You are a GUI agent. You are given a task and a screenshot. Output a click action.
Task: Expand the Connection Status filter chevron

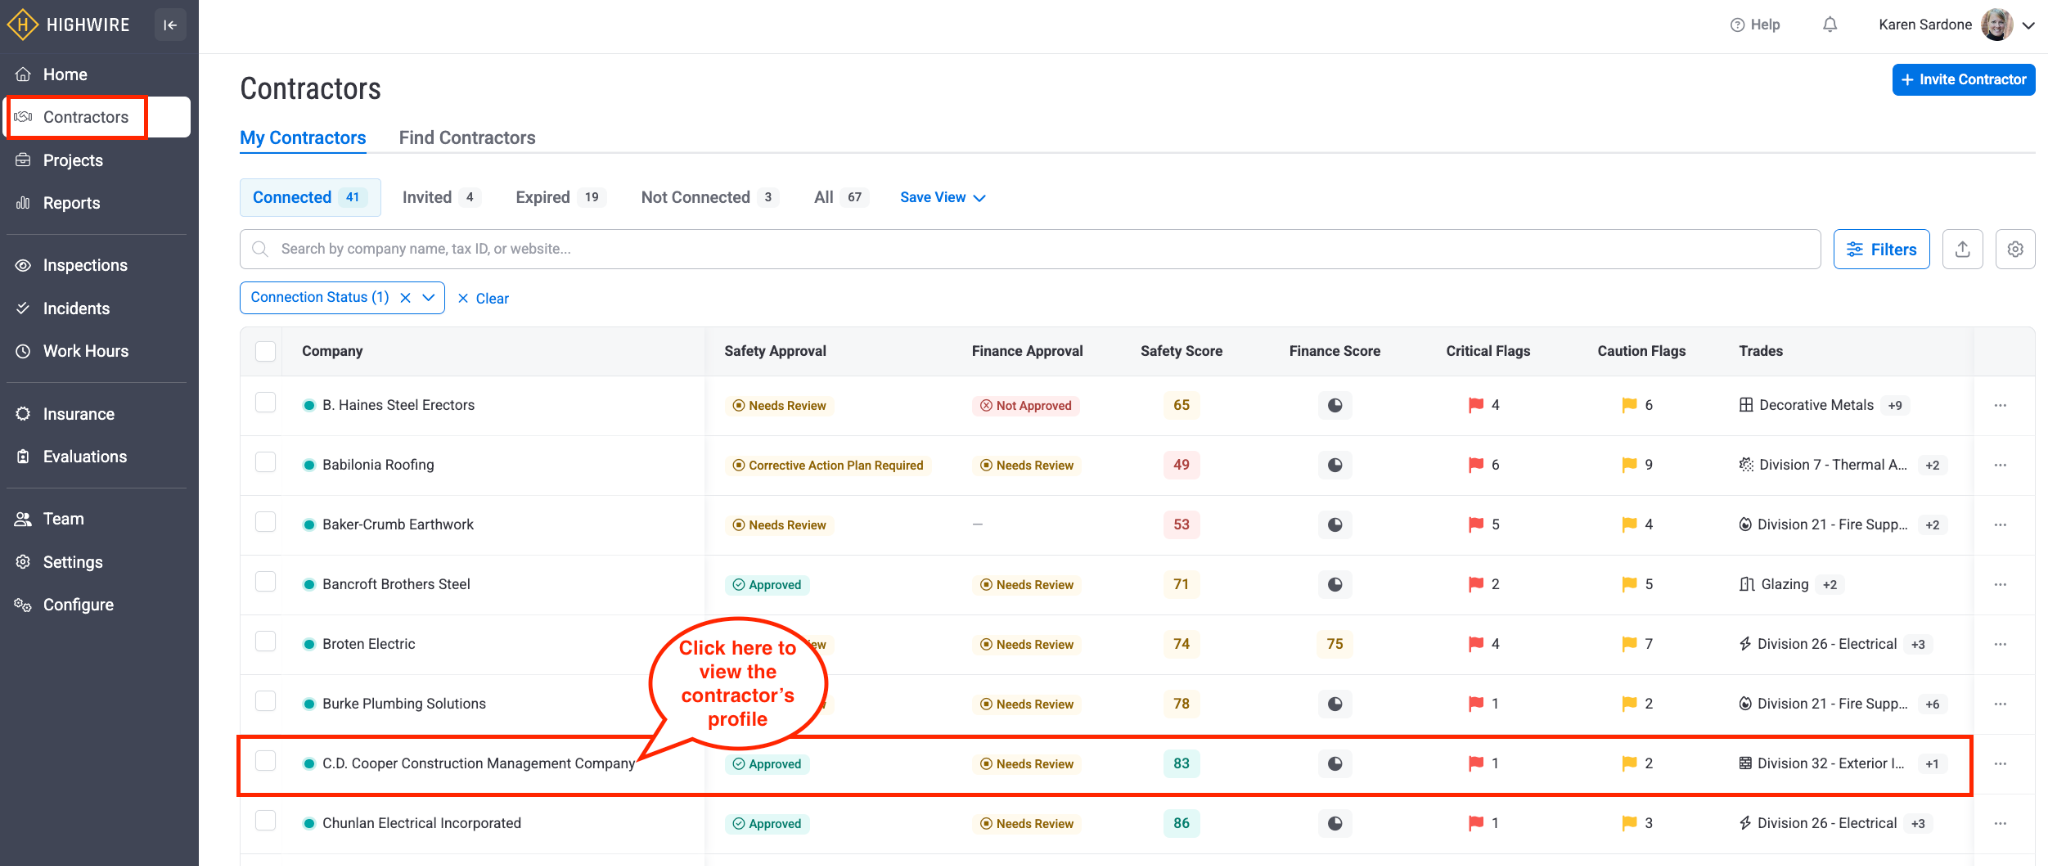[x=429, y=298]
